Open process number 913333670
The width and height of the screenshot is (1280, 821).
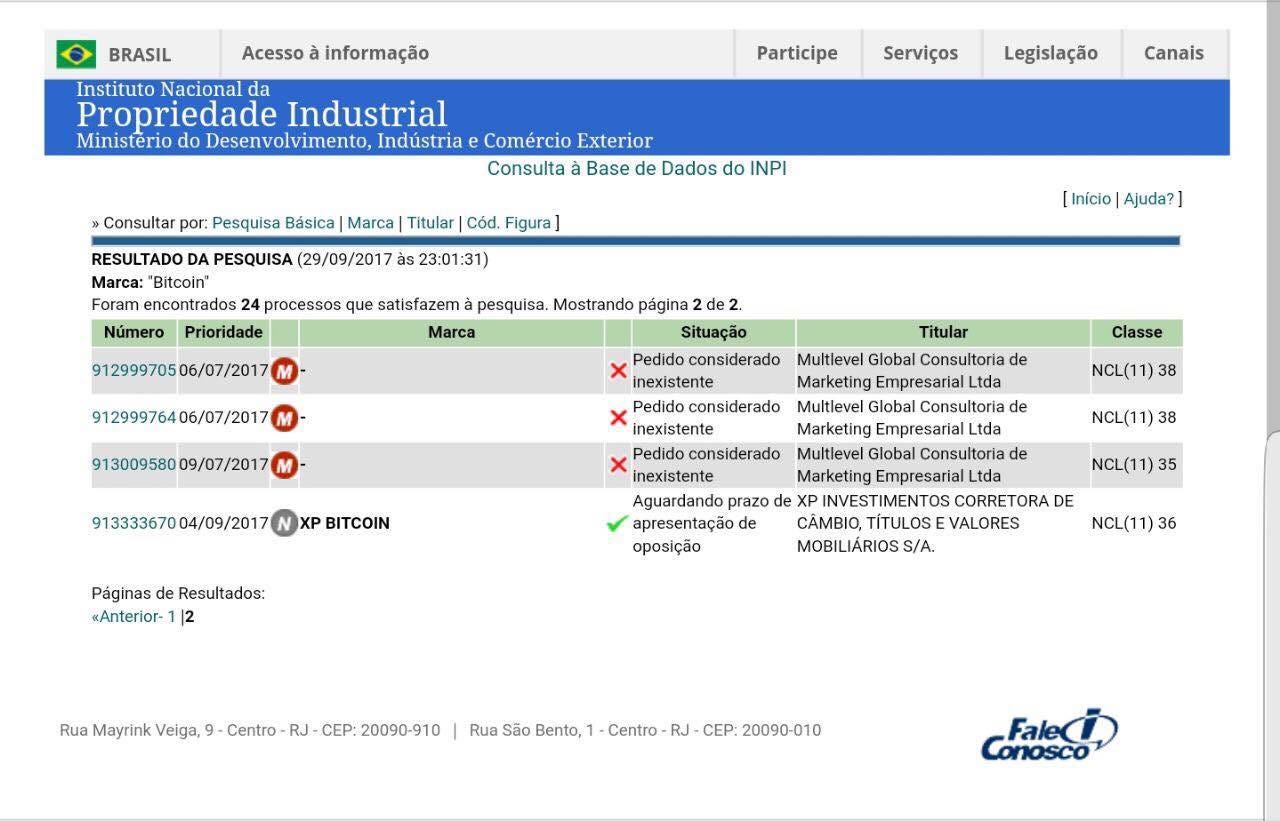(x=134, y=523)
